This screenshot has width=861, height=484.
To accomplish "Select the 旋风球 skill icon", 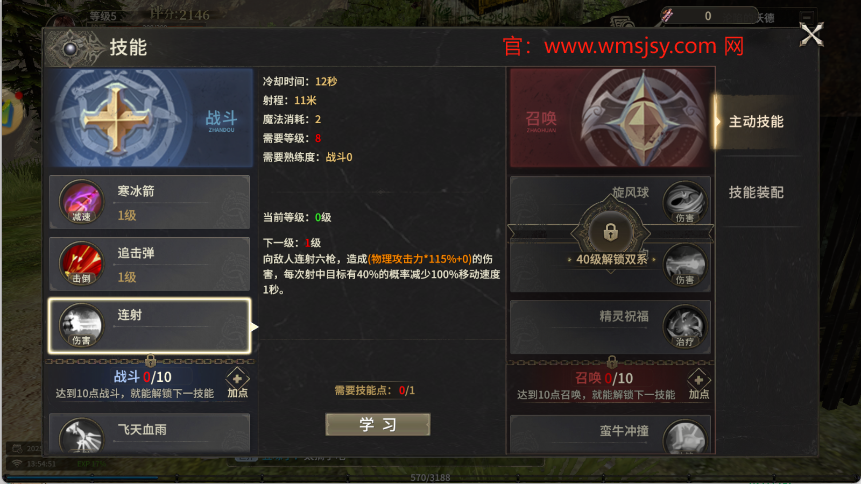I will coord(684,203).
